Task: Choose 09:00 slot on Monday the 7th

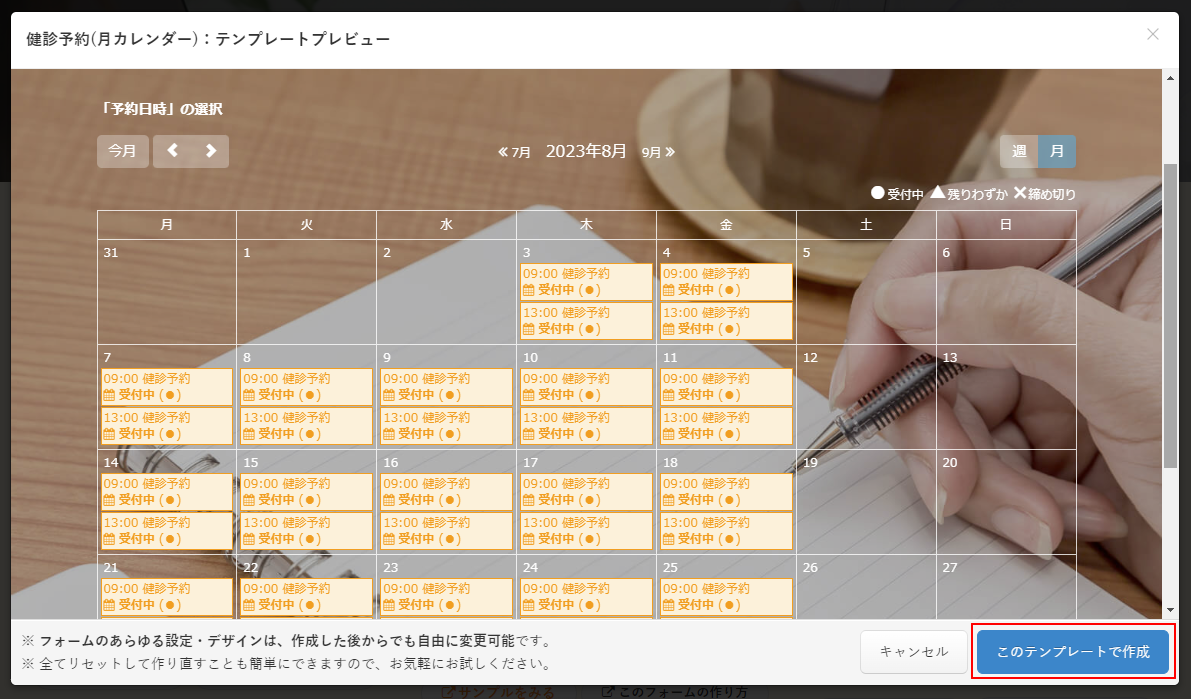Action: point(167,386)
